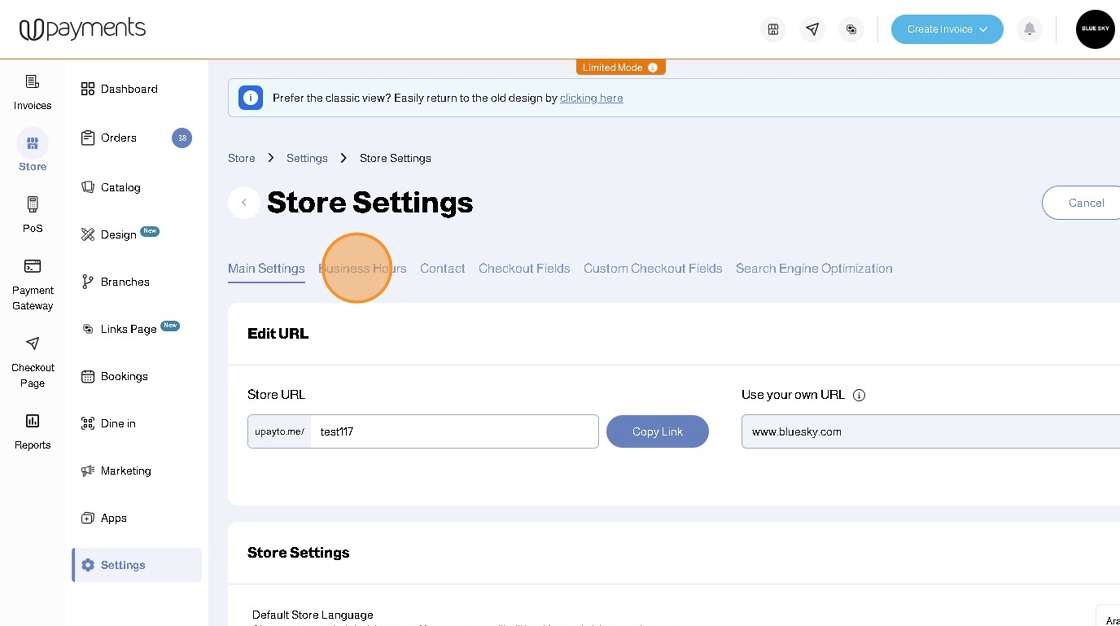This screenshot has width=1120, height=626.
Task: Click the back arrow beside Store Settings
Action: tap(244, 203)
